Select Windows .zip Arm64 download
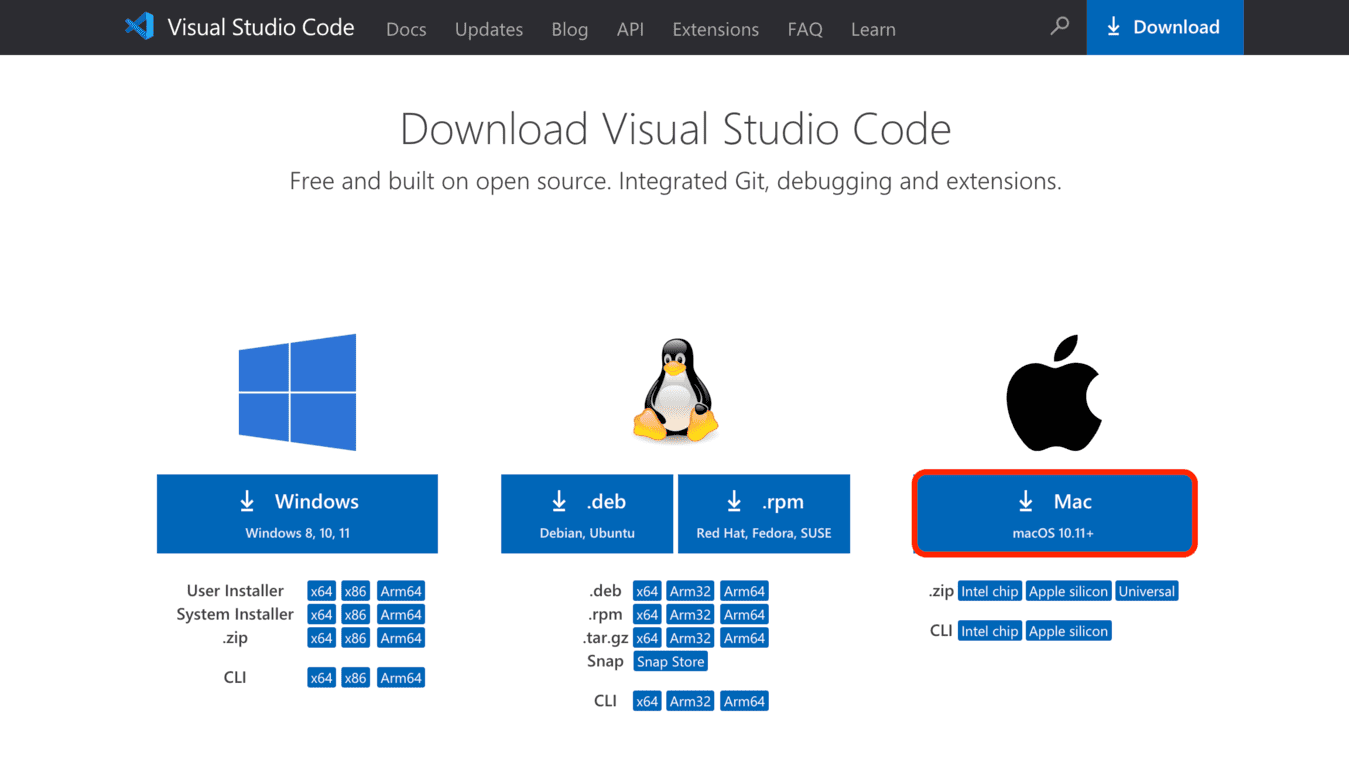 pos(401,638)
